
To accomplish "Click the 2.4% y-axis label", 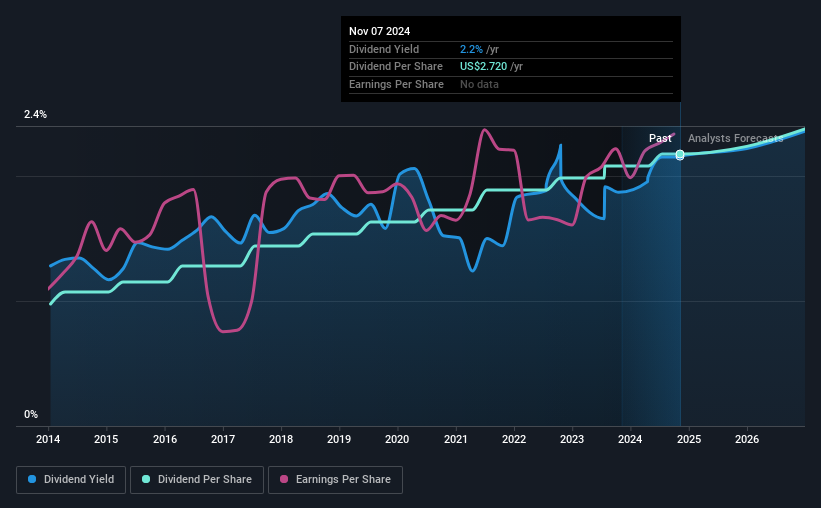I will [x=35, y=114].
